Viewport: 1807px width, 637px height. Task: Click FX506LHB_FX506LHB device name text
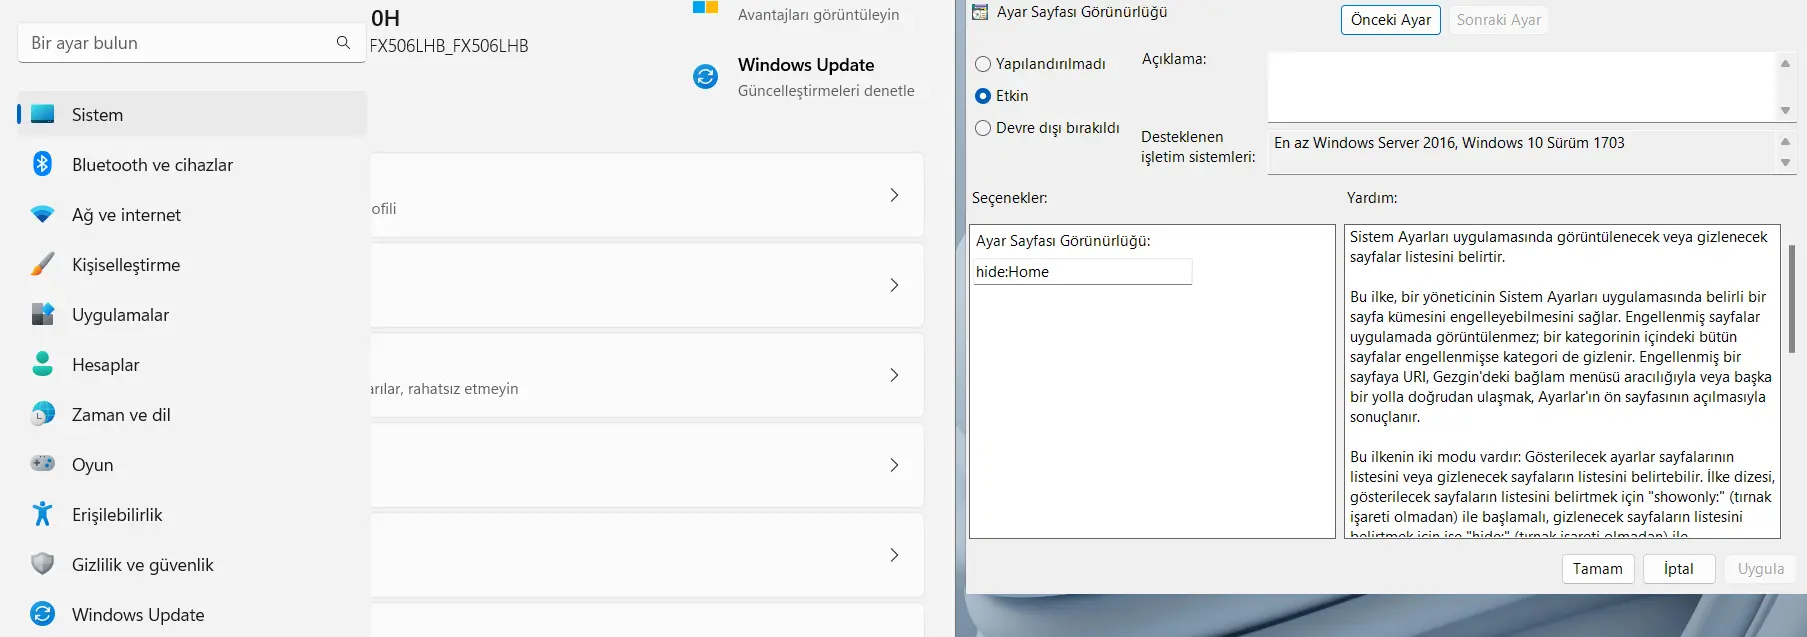click(449, 46)
